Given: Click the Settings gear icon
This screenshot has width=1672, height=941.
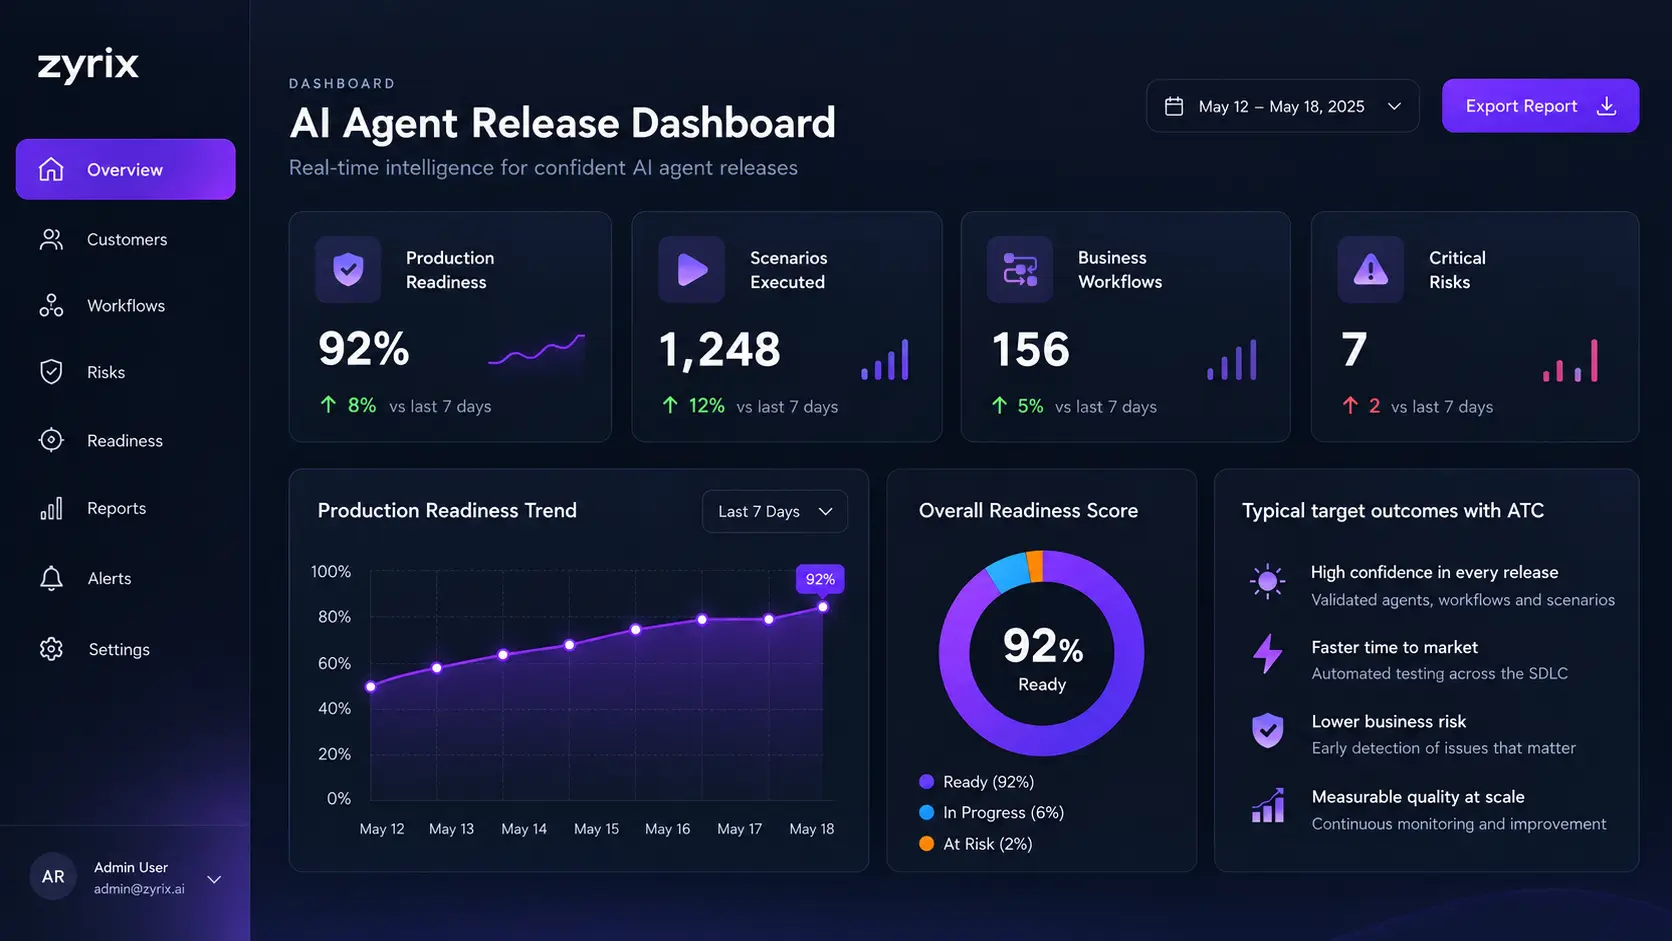Looking at the screenshot, I should (51, 649).
